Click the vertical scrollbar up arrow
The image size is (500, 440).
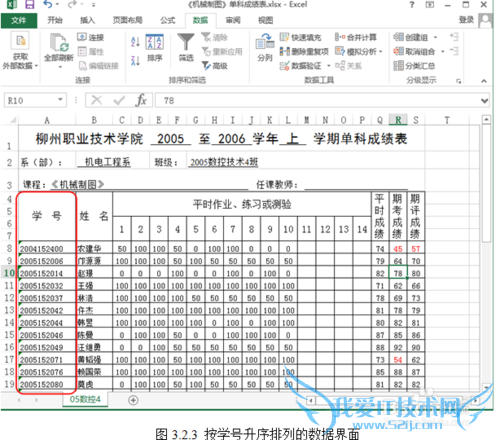click(x=486, y=119)
